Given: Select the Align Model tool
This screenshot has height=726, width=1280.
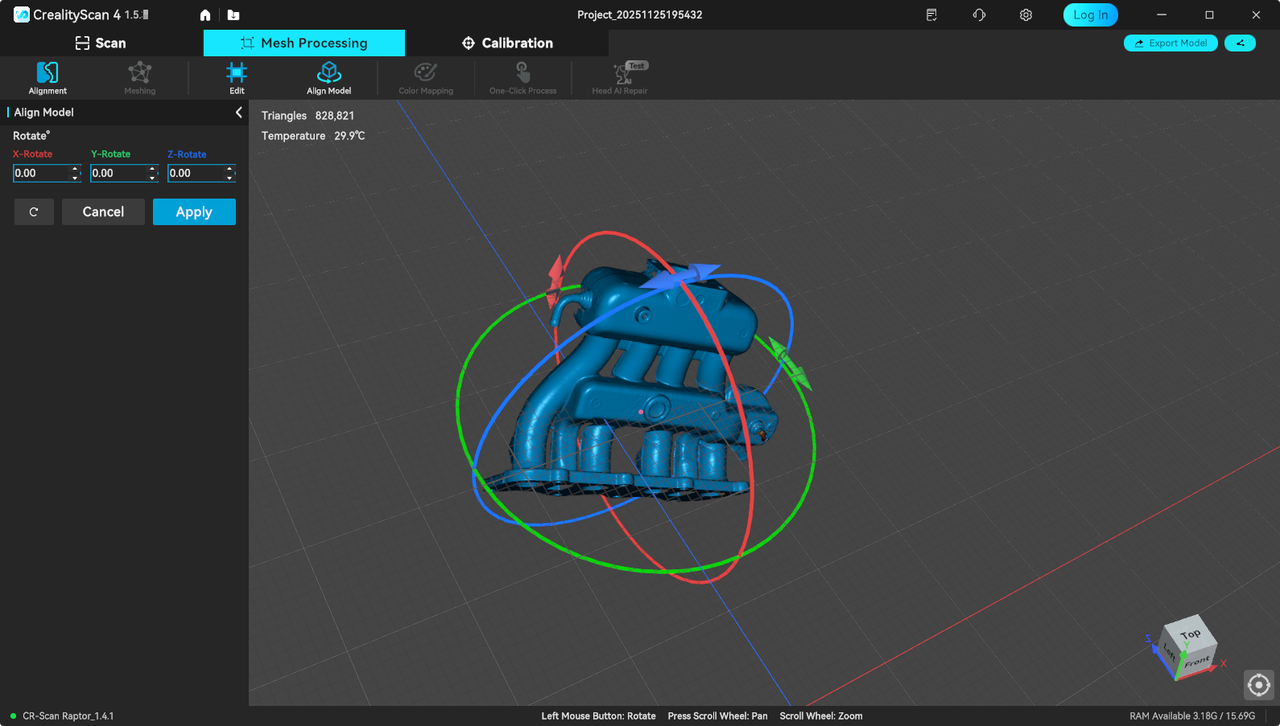Looking at the screenshot, I should [x=328, y=77].
